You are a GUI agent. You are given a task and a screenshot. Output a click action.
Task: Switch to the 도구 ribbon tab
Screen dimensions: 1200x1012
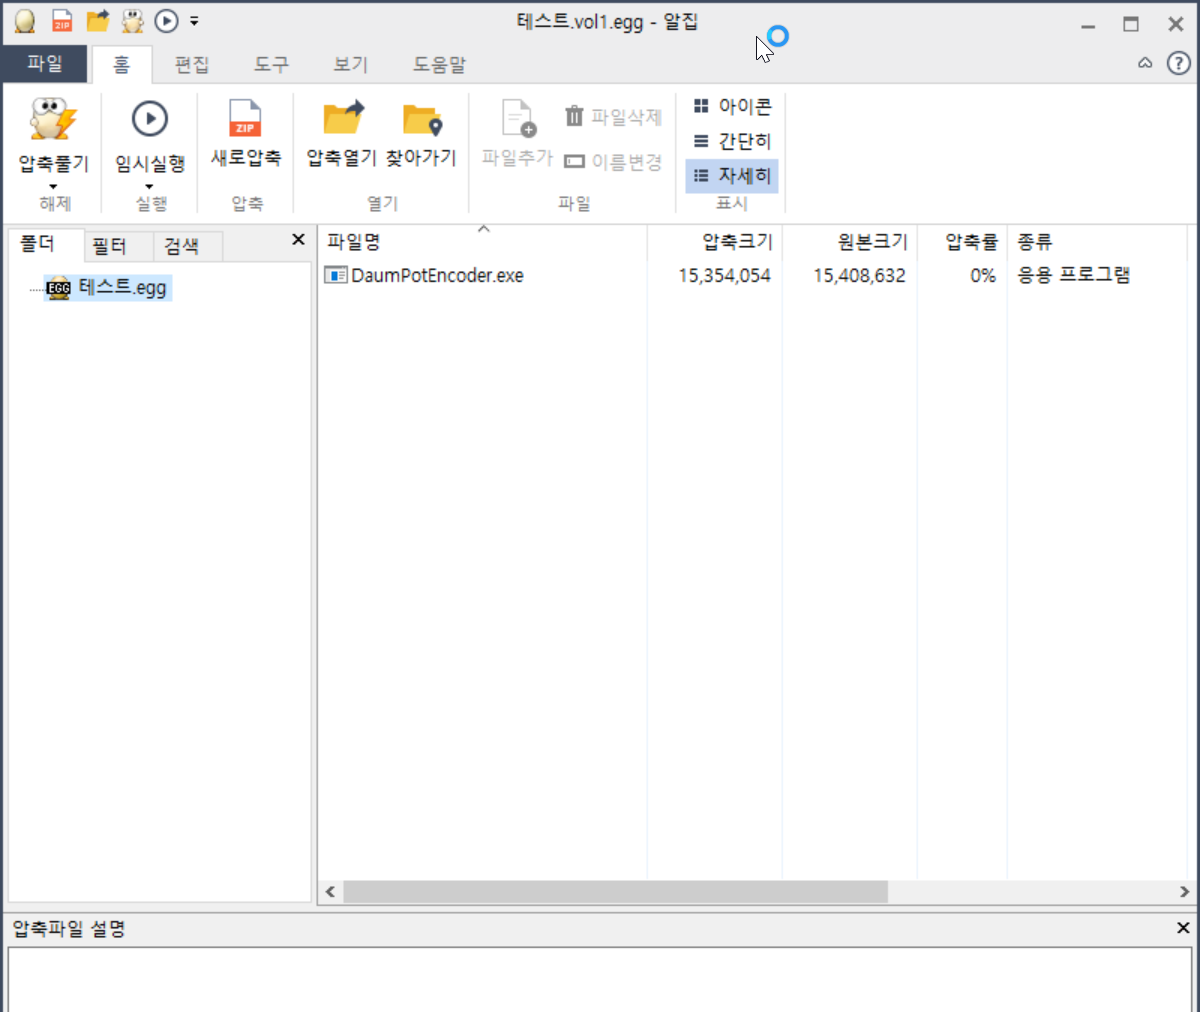[x=271, y=65]
